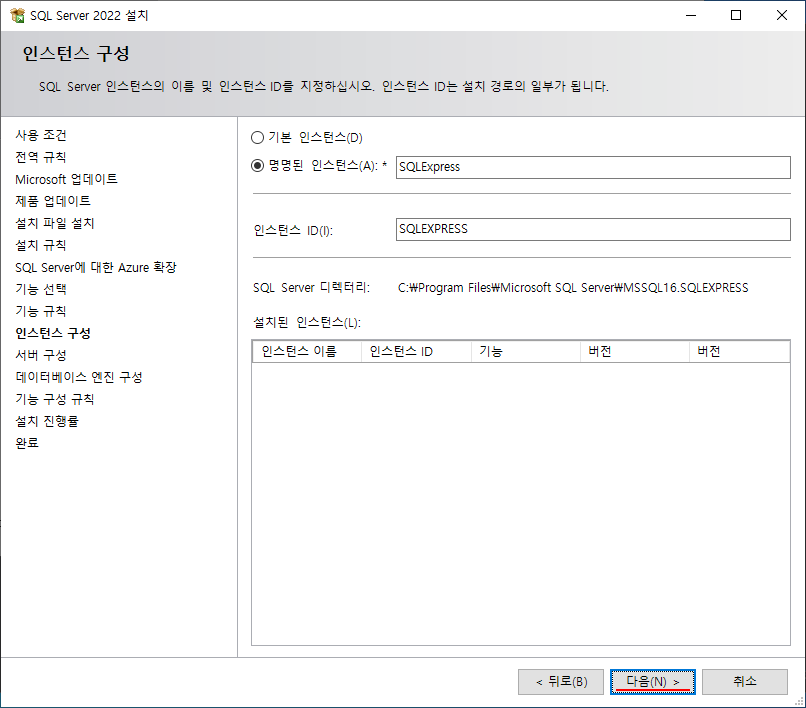Select the 인스턴스 구성 step in sidebar
Screen dimensions: 806x708
click(53, 333)
